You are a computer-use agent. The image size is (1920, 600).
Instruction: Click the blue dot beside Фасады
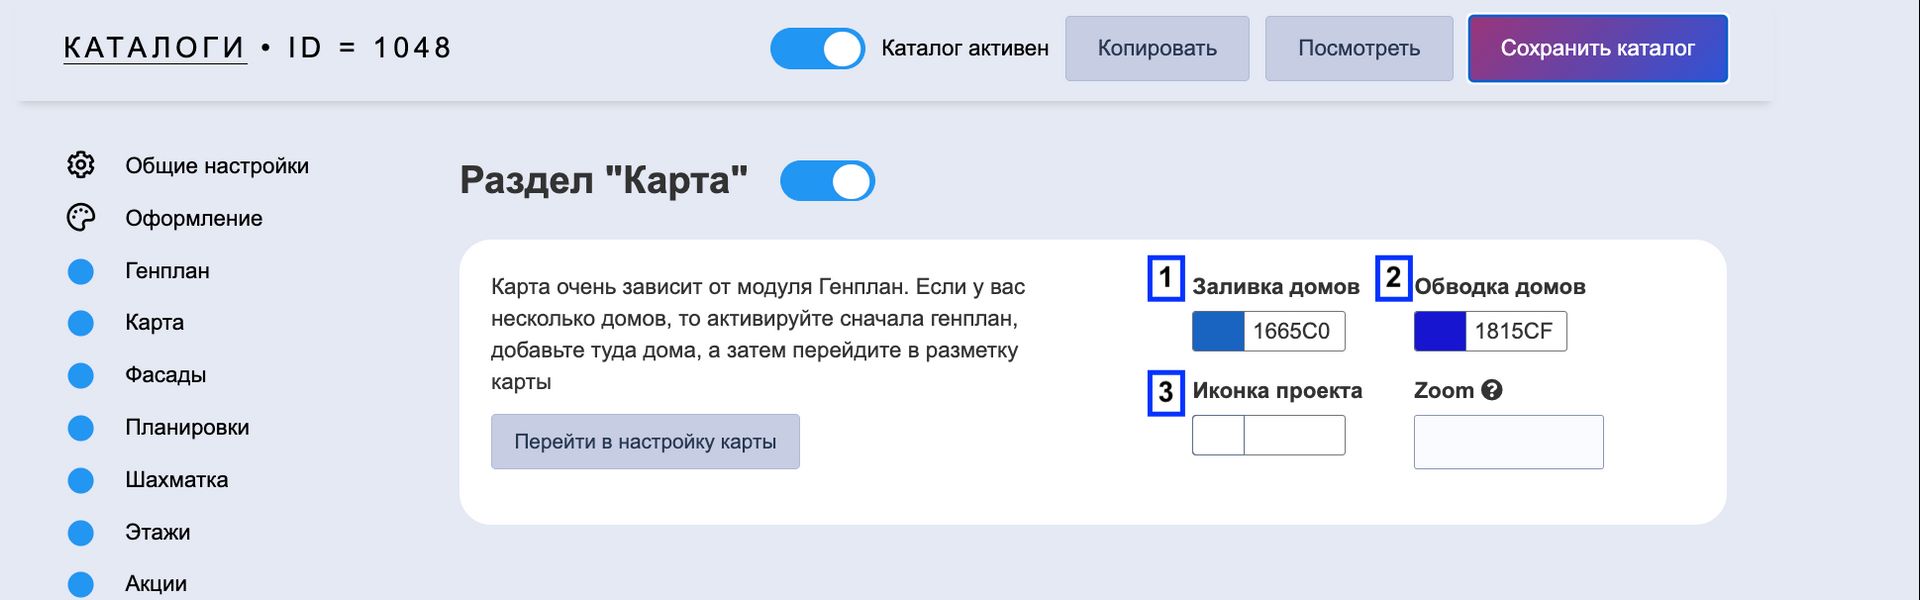[81, 375]
